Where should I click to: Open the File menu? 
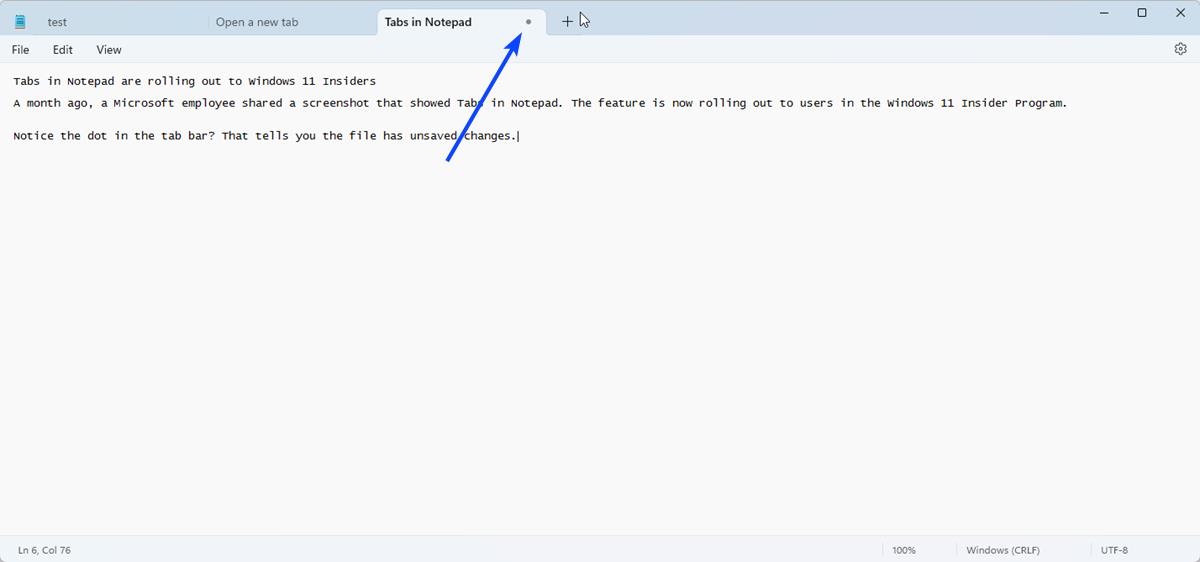pos(20,49)
